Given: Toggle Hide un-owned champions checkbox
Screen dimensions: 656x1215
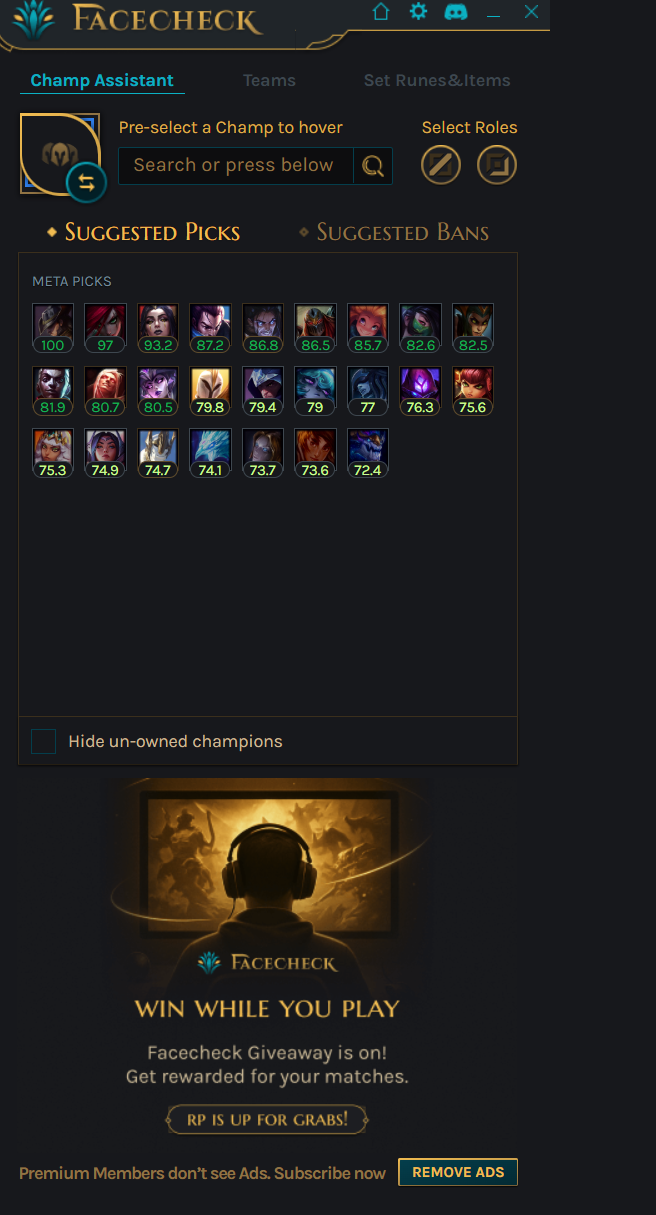Looking at the screenshot, I should click(43, 741).
